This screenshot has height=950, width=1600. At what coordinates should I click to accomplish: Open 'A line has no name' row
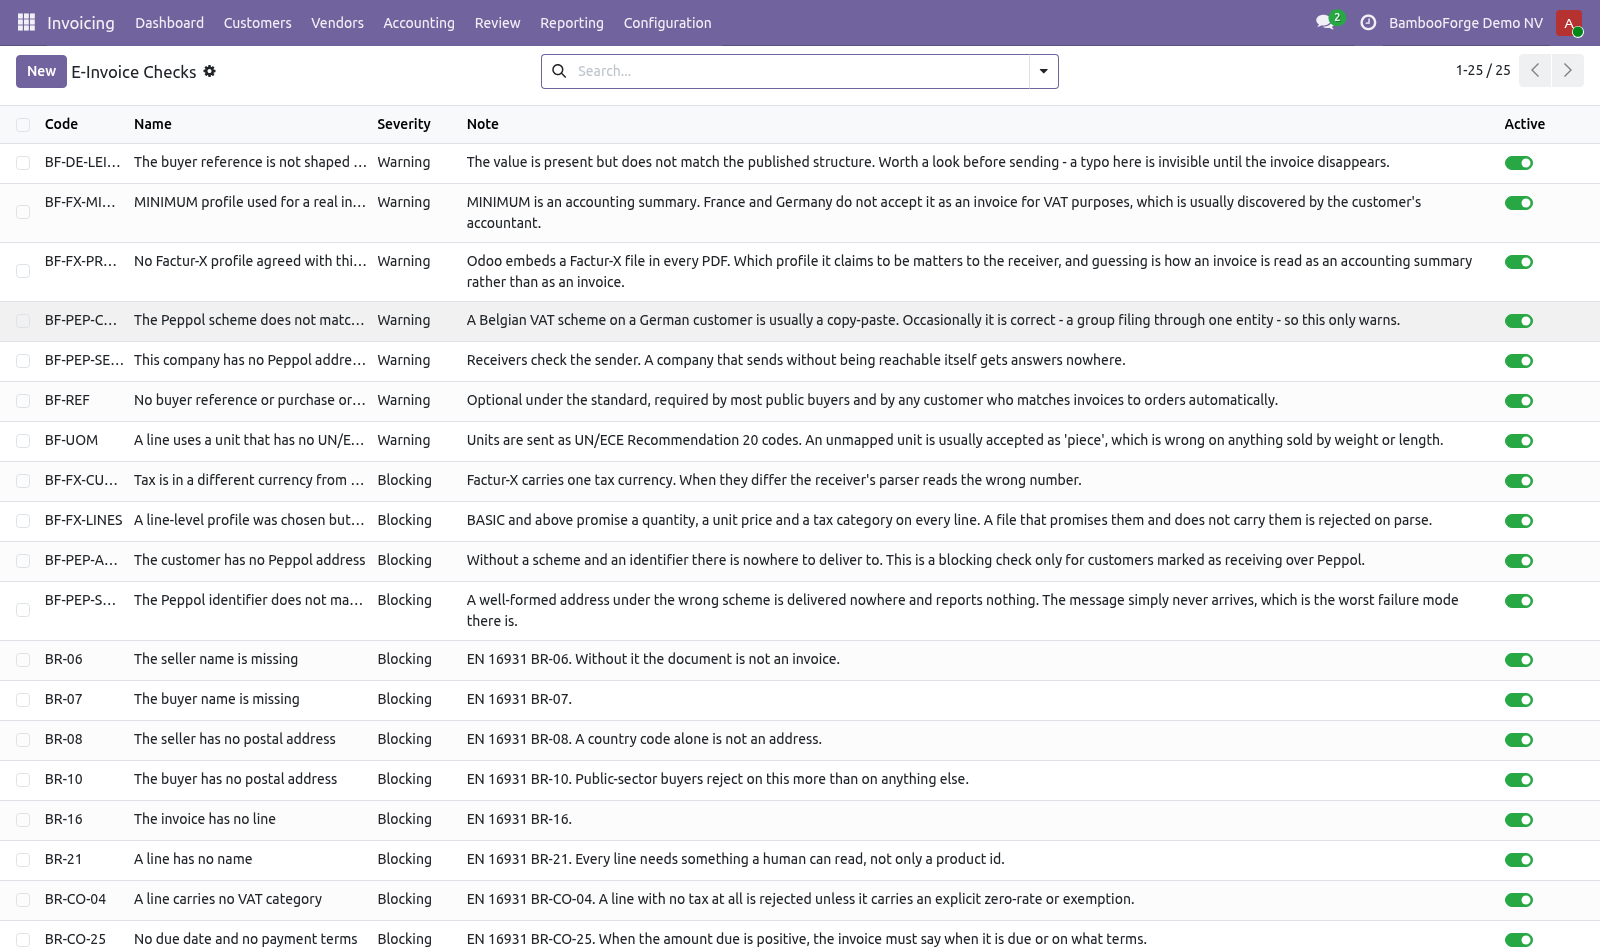point(193,859)
